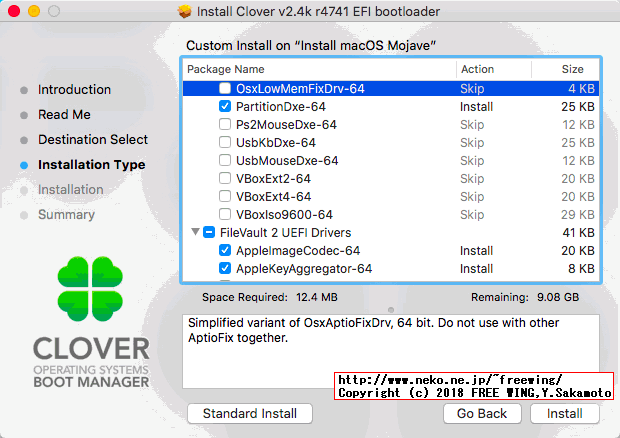Click the Clover package icon in title bar
Viewport: 620px width, 438px height.
click(184, 11)
